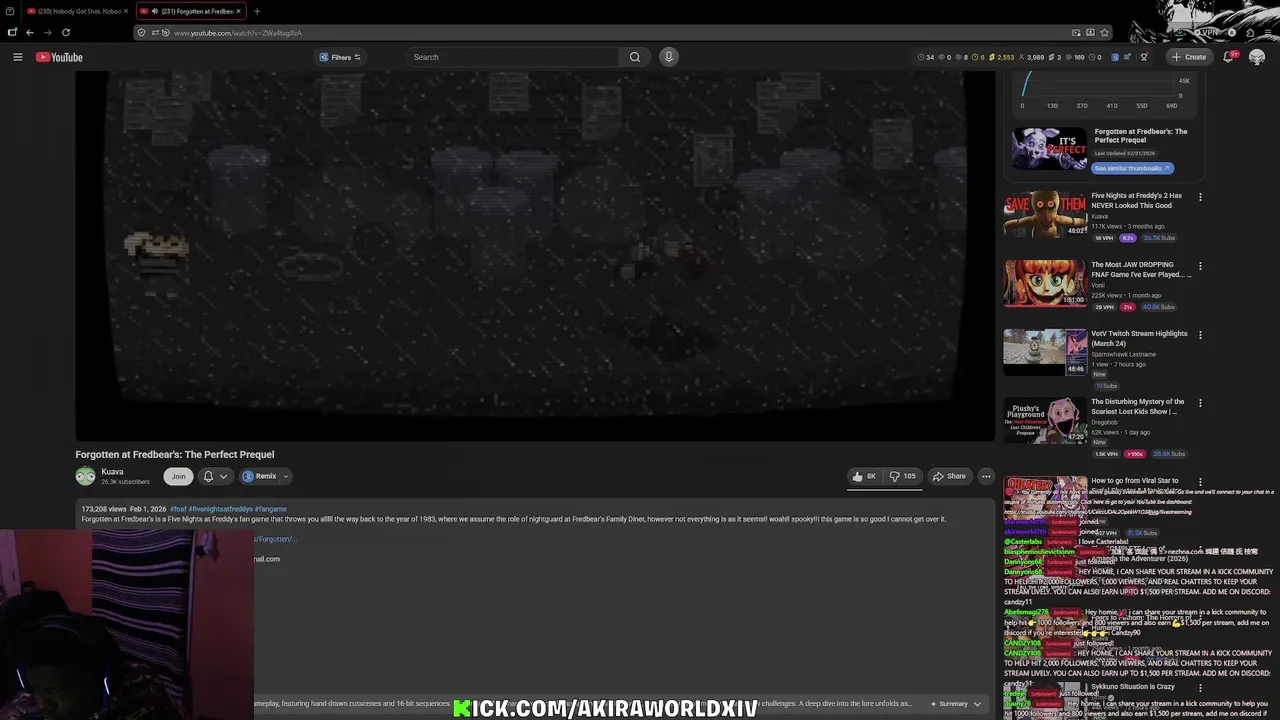Toggle the Filters button in the header
The width and height of the screenshot is (1280, 720).
pyautogui.click(x=340, y=57)
